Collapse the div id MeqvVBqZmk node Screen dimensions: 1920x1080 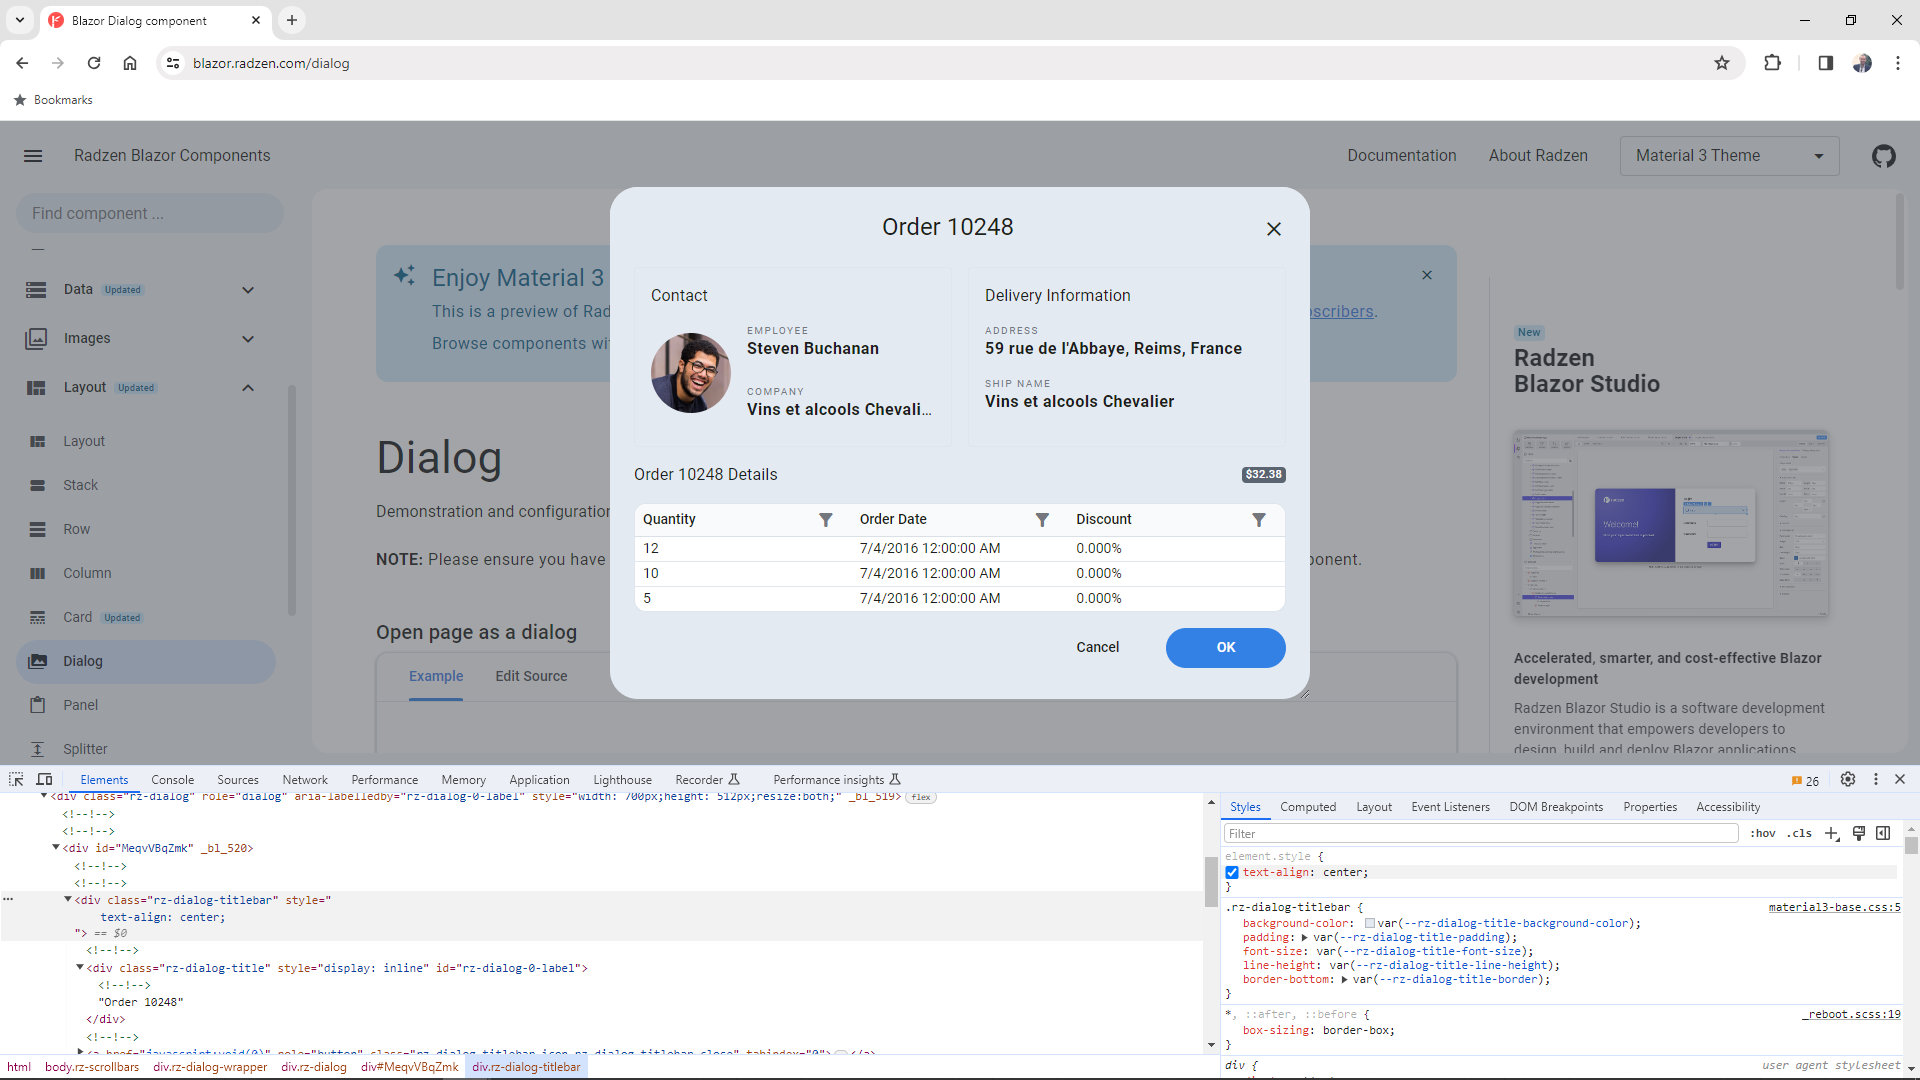point(56,848)
